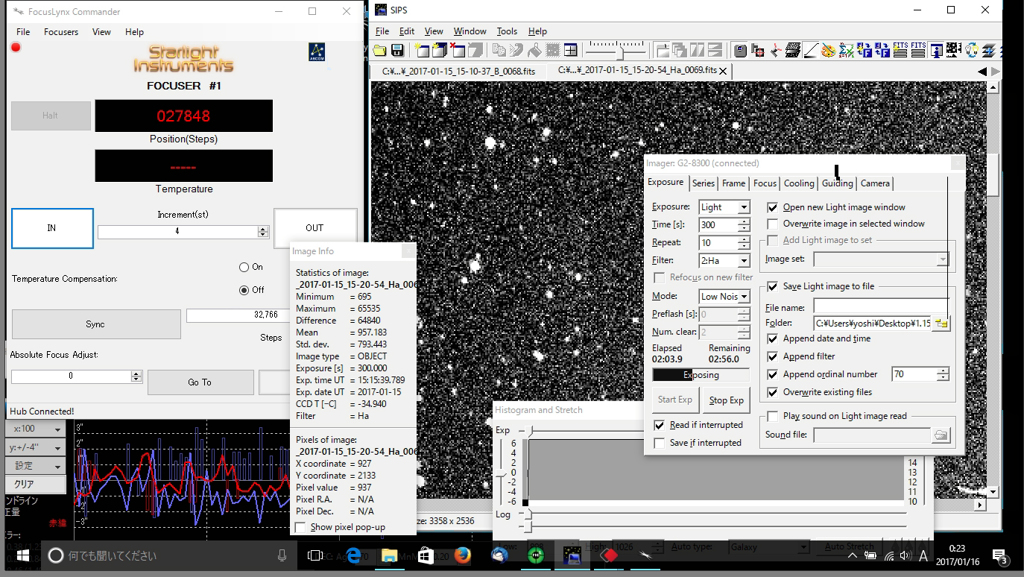Screen dimensions: 1024x577
Task: Click the image info toolbar icon
Action: 936,50
